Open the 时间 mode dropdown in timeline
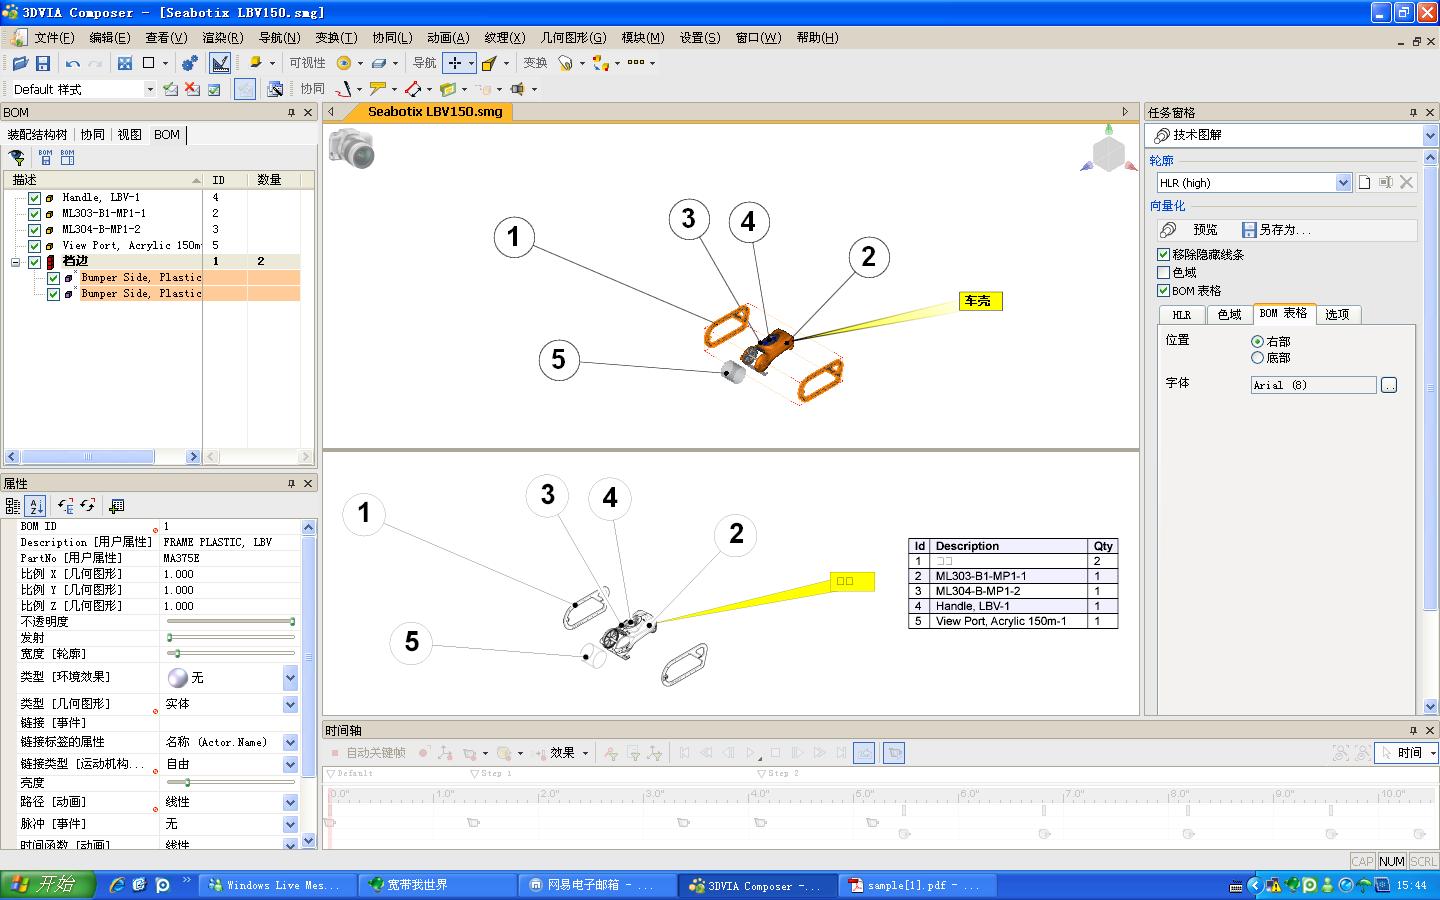1440x900 pixels. pyautogui.click(x=1433, y=753)
